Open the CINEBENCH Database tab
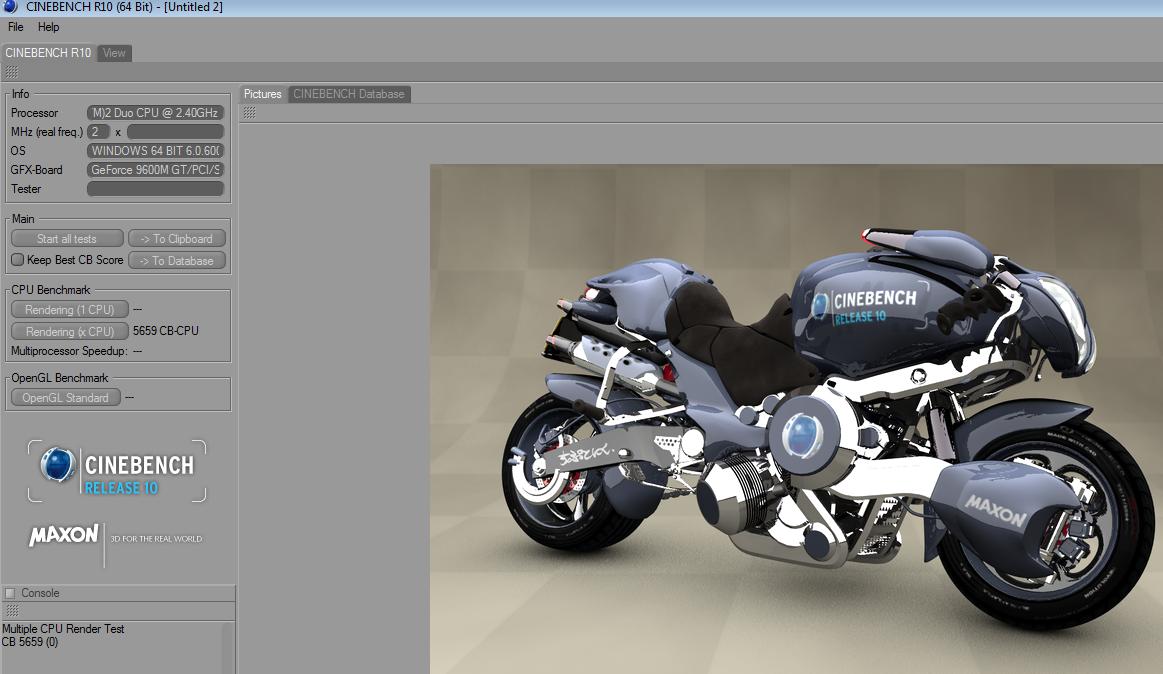 [x=349, y=94]
